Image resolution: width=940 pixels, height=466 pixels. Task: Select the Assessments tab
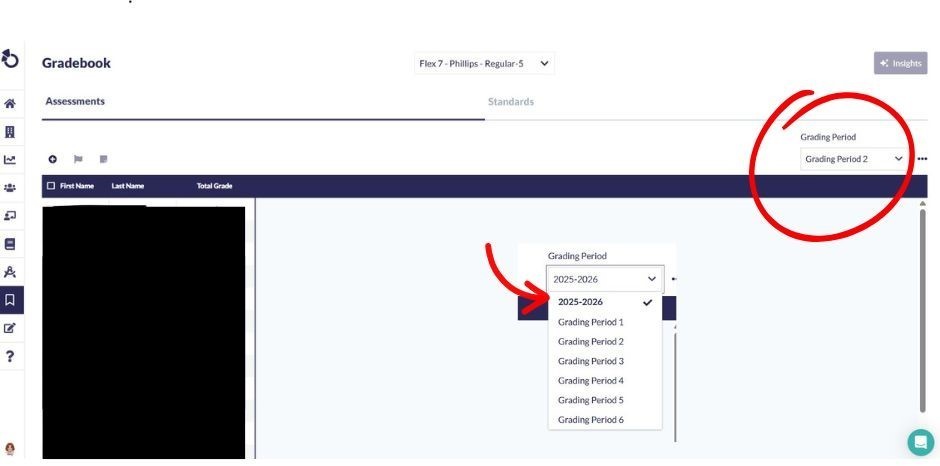click(75, 102)
